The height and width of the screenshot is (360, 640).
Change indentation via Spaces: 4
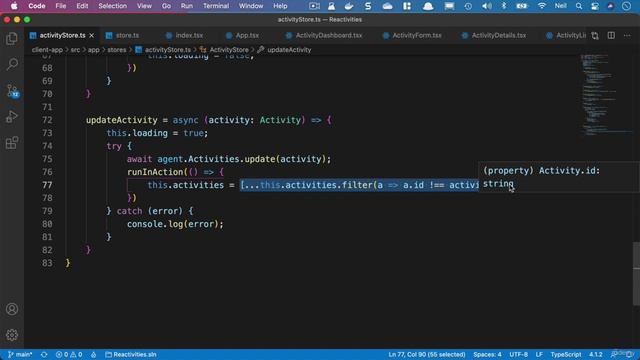pyautogui.click(x=487, y=354)
